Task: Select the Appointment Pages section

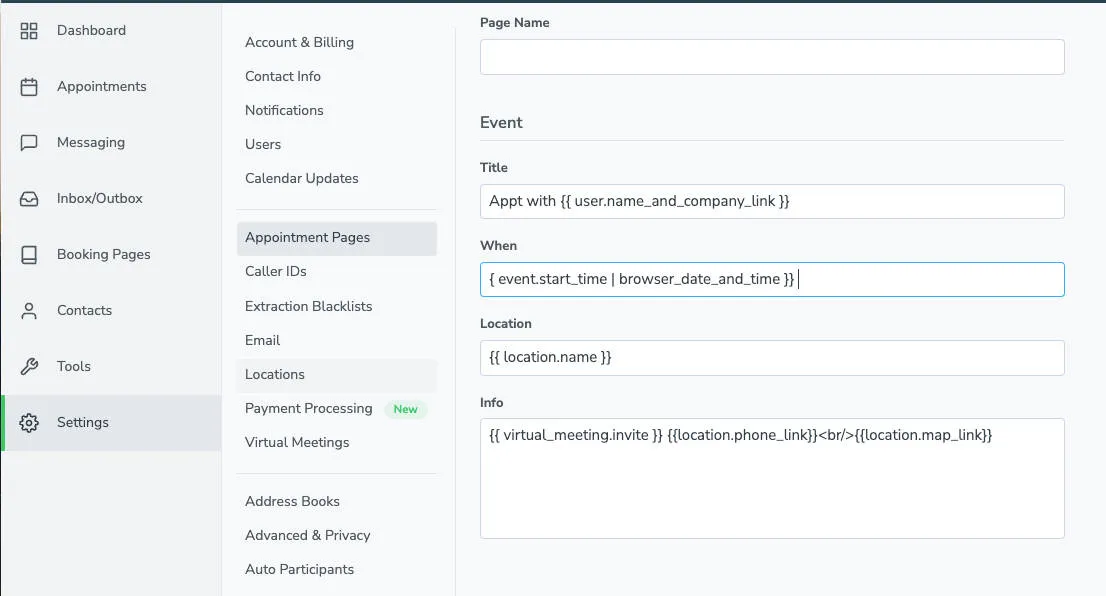Action: [x=306, y=237]
